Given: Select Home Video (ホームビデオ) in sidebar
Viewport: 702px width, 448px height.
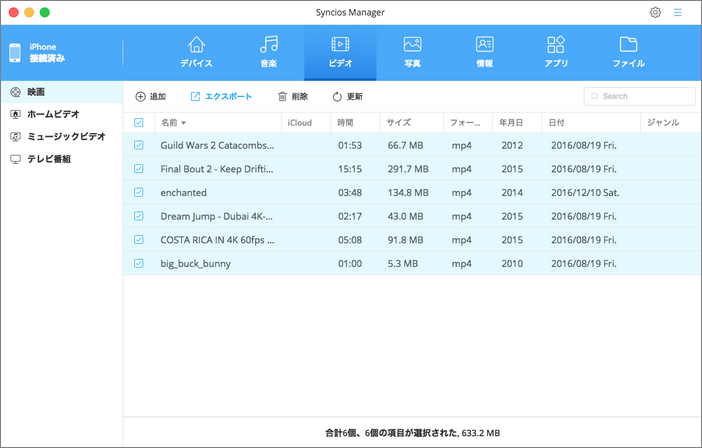Looking at the screenshot, I should coord(61,114).
